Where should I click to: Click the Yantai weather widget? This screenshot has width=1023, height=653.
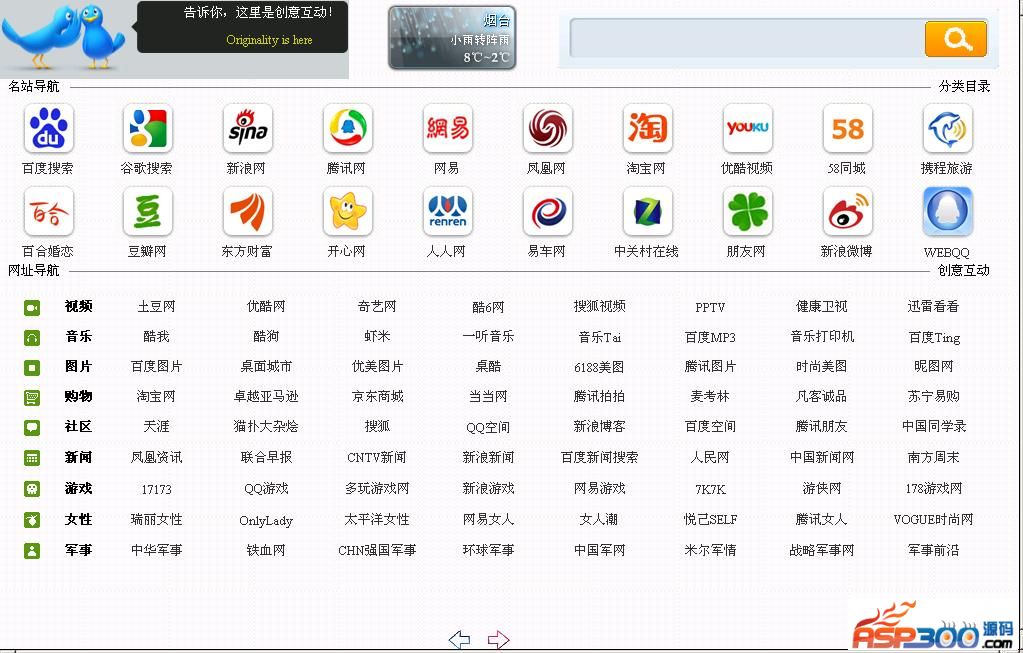[452, 38]
